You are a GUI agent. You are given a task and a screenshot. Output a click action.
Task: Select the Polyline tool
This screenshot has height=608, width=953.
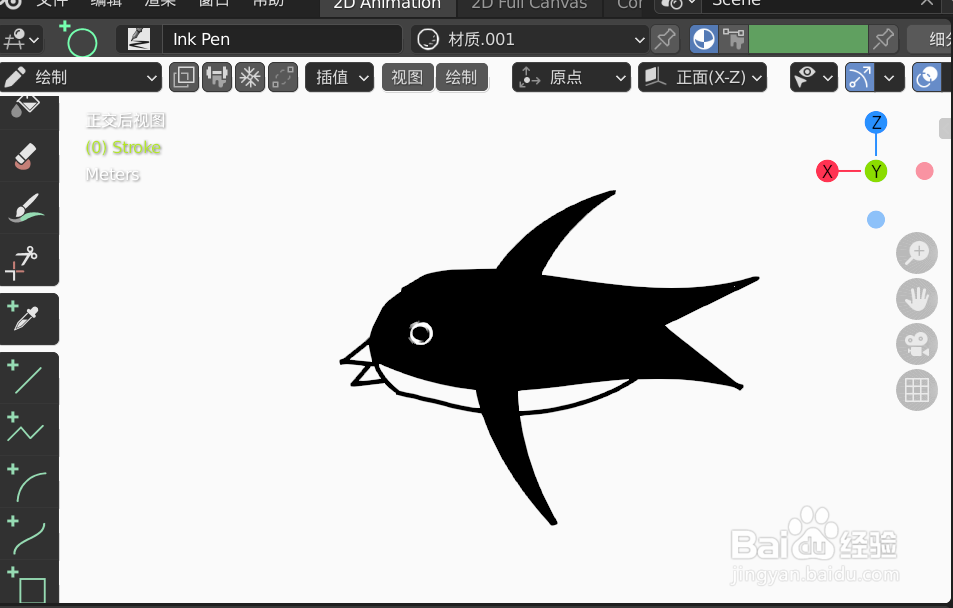click(28, 429)
